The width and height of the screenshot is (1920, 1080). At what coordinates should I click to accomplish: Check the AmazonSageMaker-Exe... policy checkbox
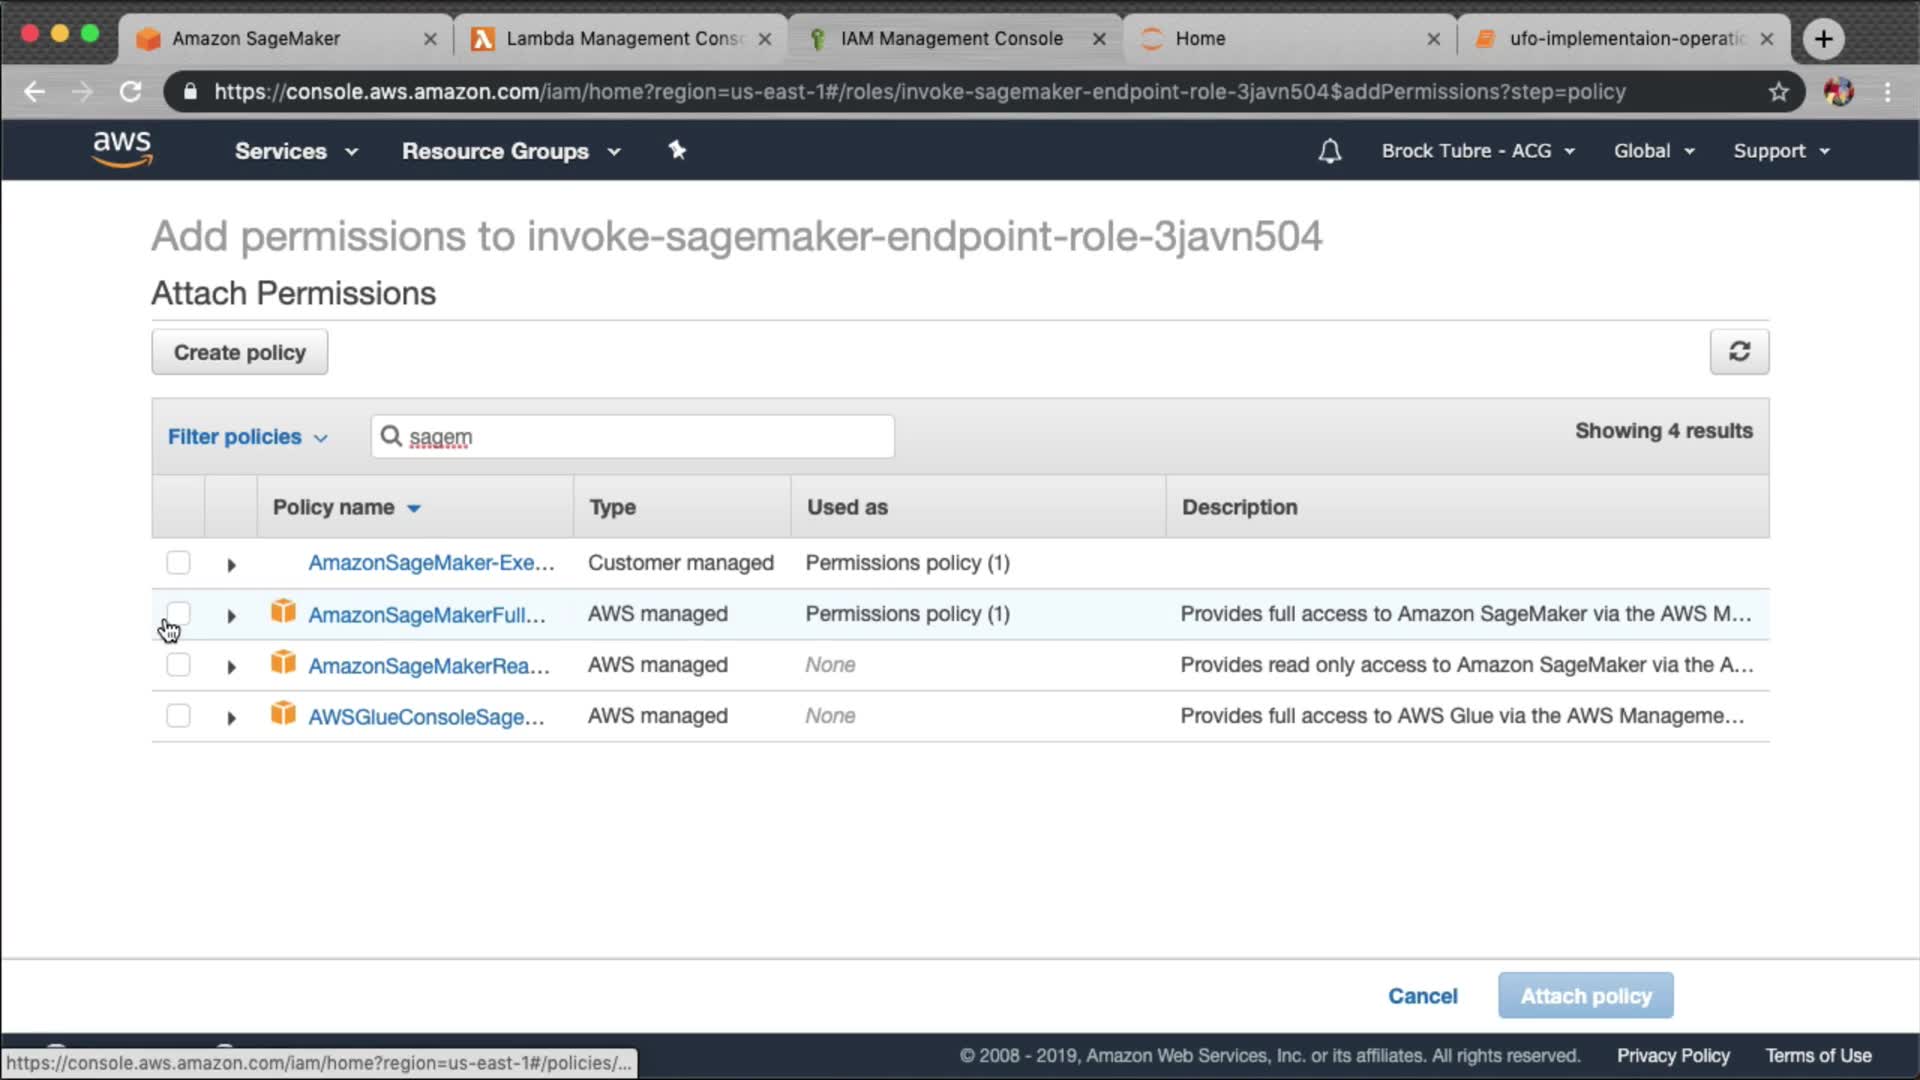coord(178,563)
